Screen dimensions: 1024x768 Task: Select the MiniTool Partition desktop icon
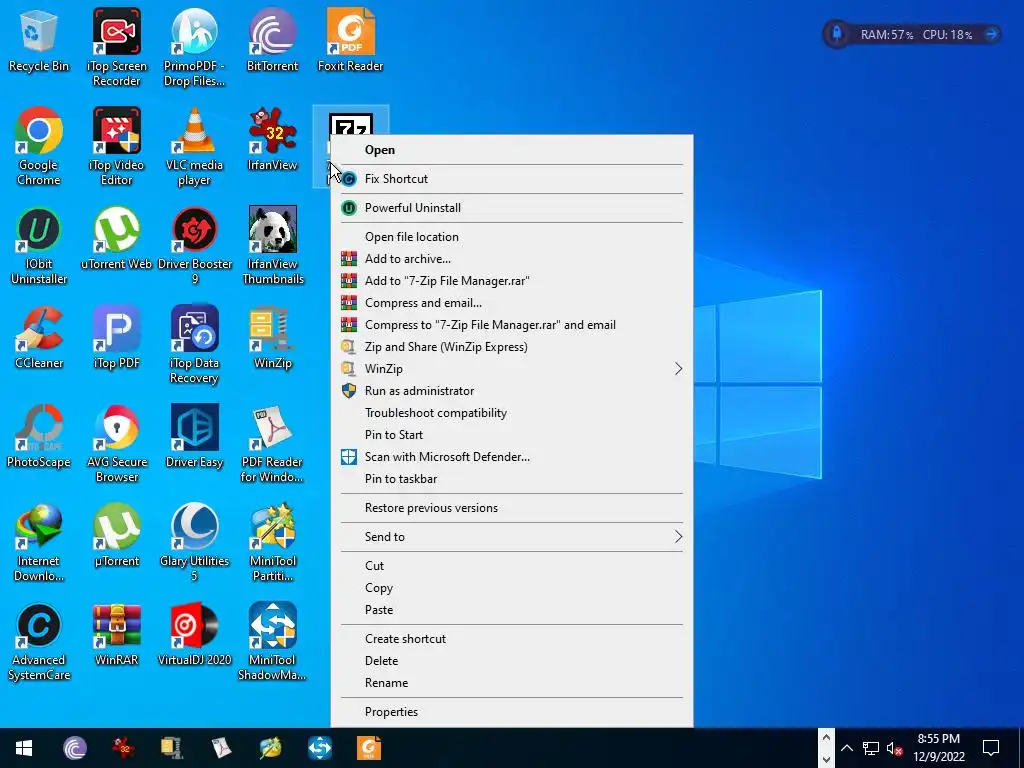272,543
